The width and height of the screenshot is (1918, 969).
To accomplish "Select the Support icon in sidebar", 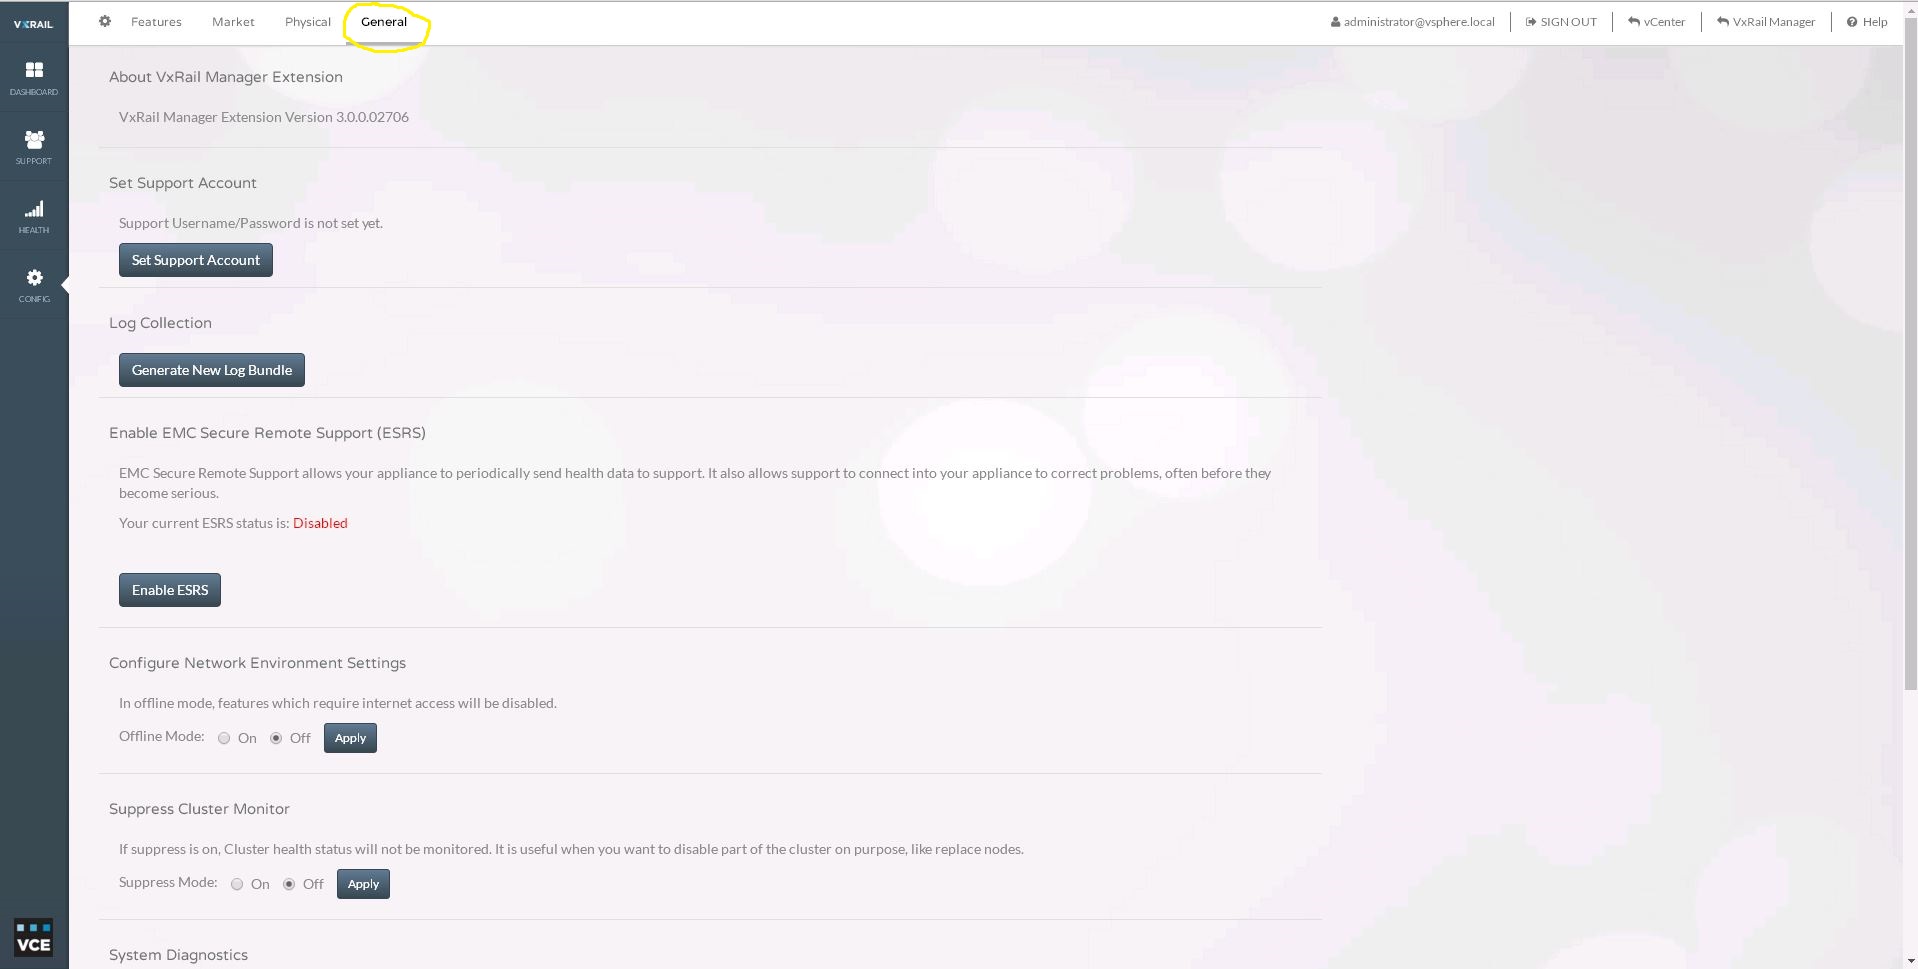I will (33, 146).
